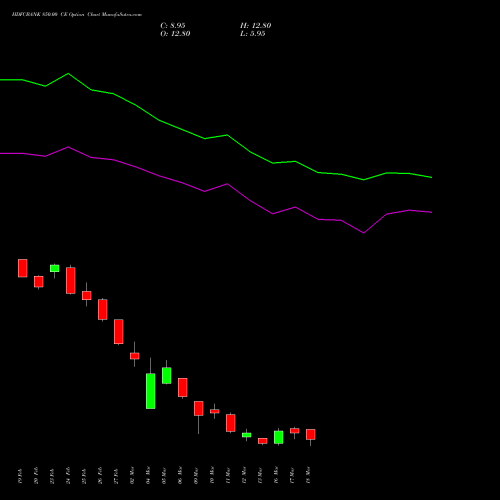
Task: Click the green candlestick above 16 Mar
Action: click(x=279, y=437)
